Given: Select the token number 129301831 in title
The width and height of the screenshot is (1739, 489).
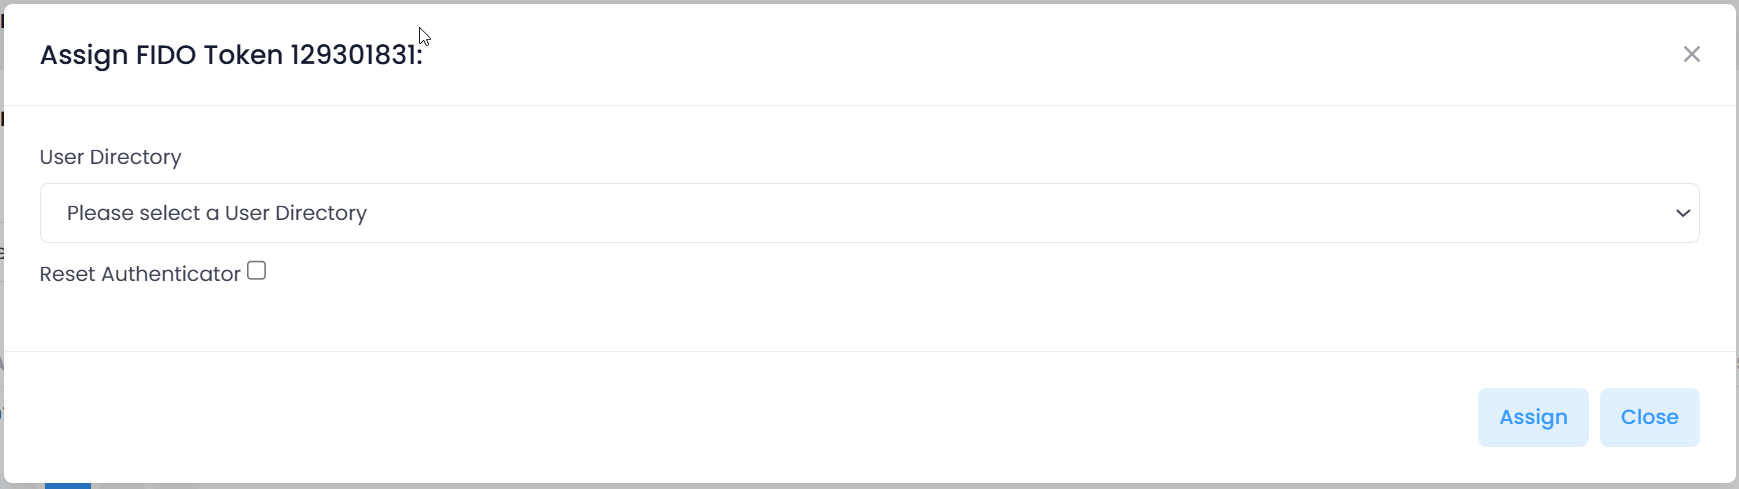Looking at the screenshot, I should point(354,55).
